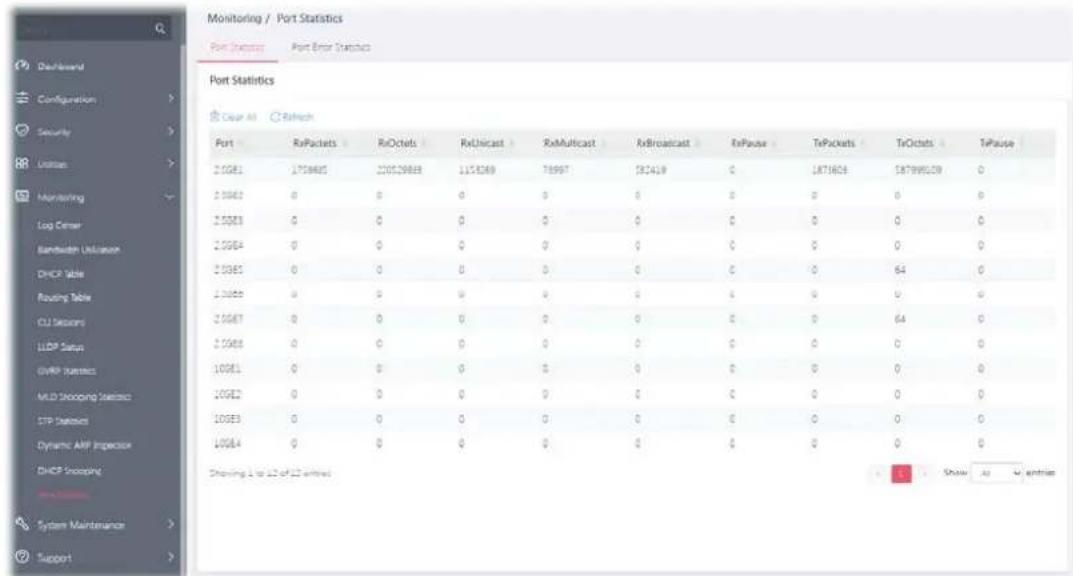1073x576 pixels.
Task: Sort table by RxMulticast column
Action: pyautogui.click(x=574, y=143)
